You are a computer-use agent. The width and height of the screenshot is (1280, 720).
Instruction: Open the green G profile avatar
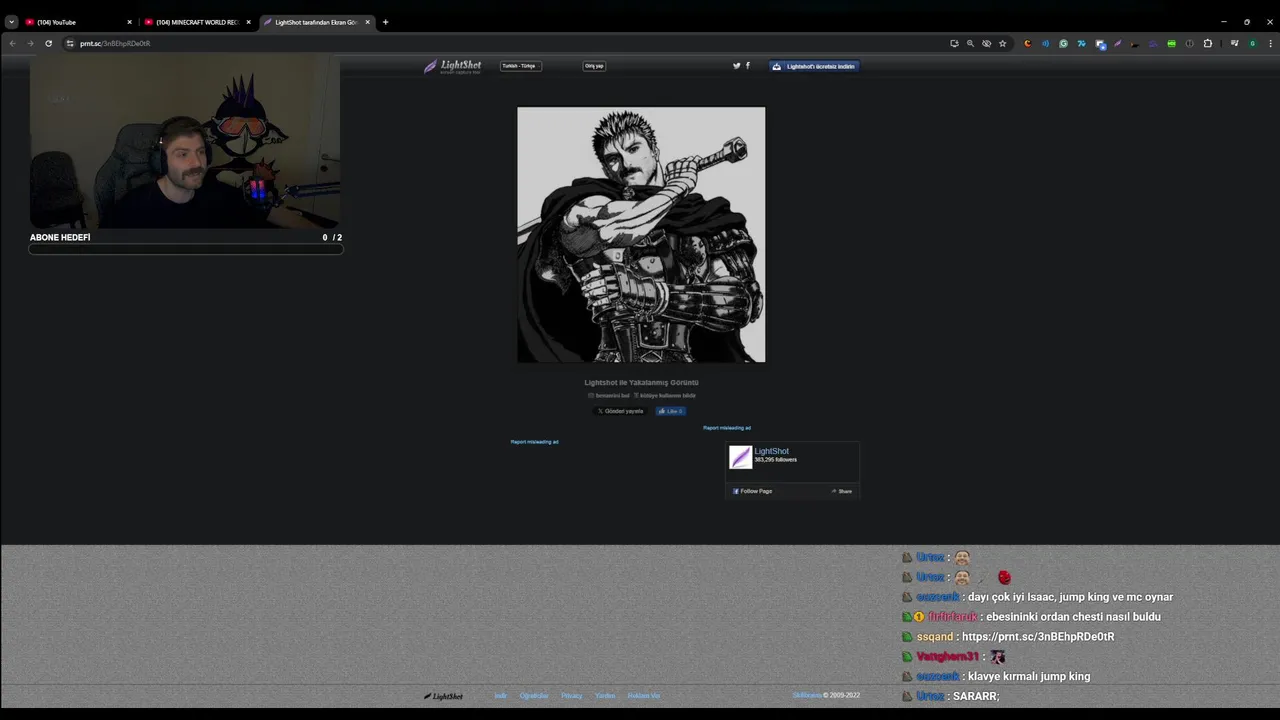click(x=1252, y=43)
